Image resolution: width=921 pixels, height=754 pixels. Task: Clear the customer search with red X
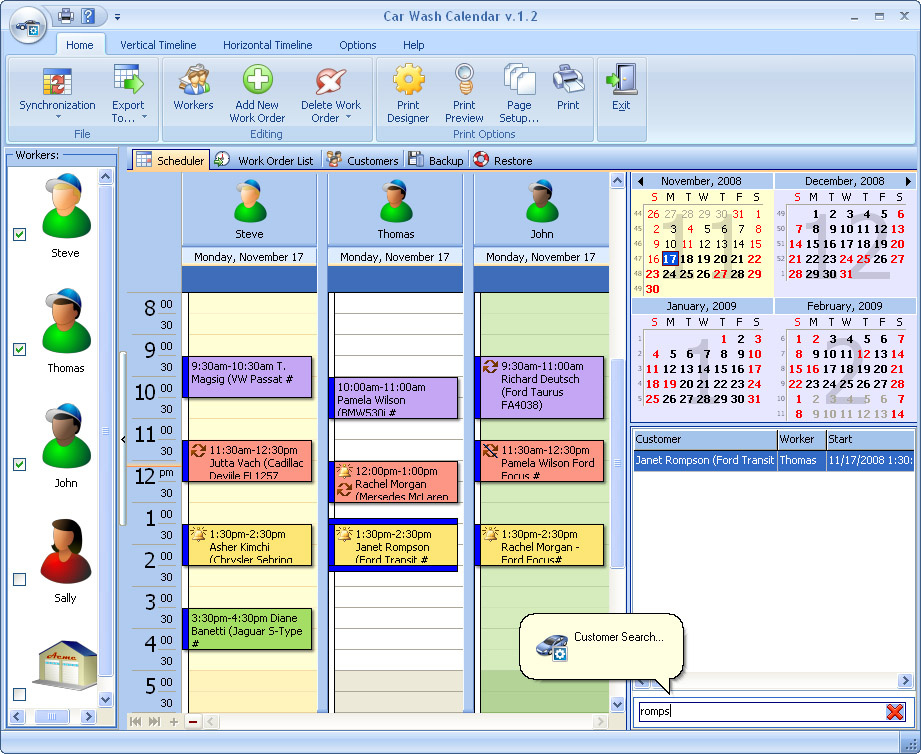tap(895, 711)
